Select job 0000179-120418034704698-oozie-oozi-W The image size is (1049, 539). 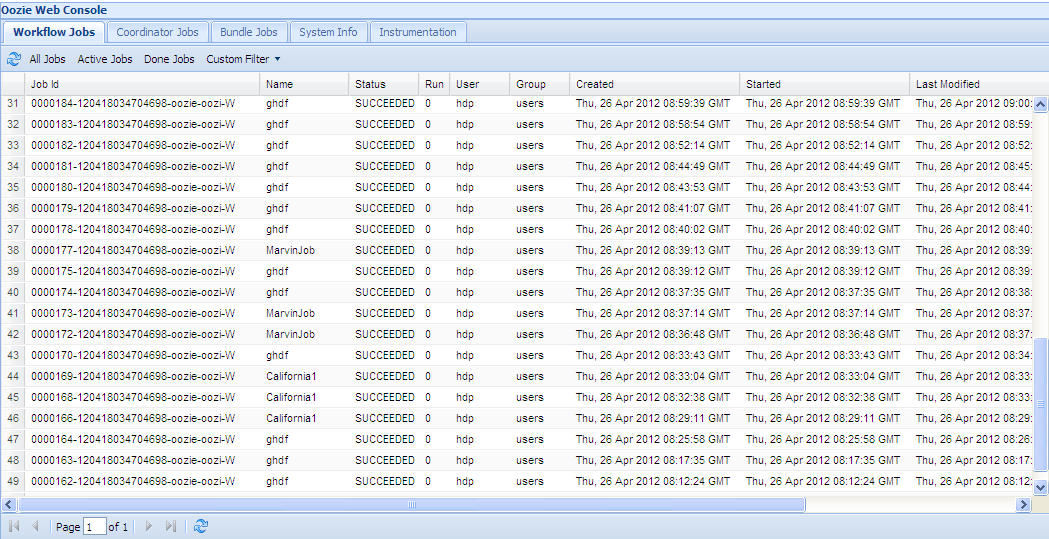click(x=133, y=209)
